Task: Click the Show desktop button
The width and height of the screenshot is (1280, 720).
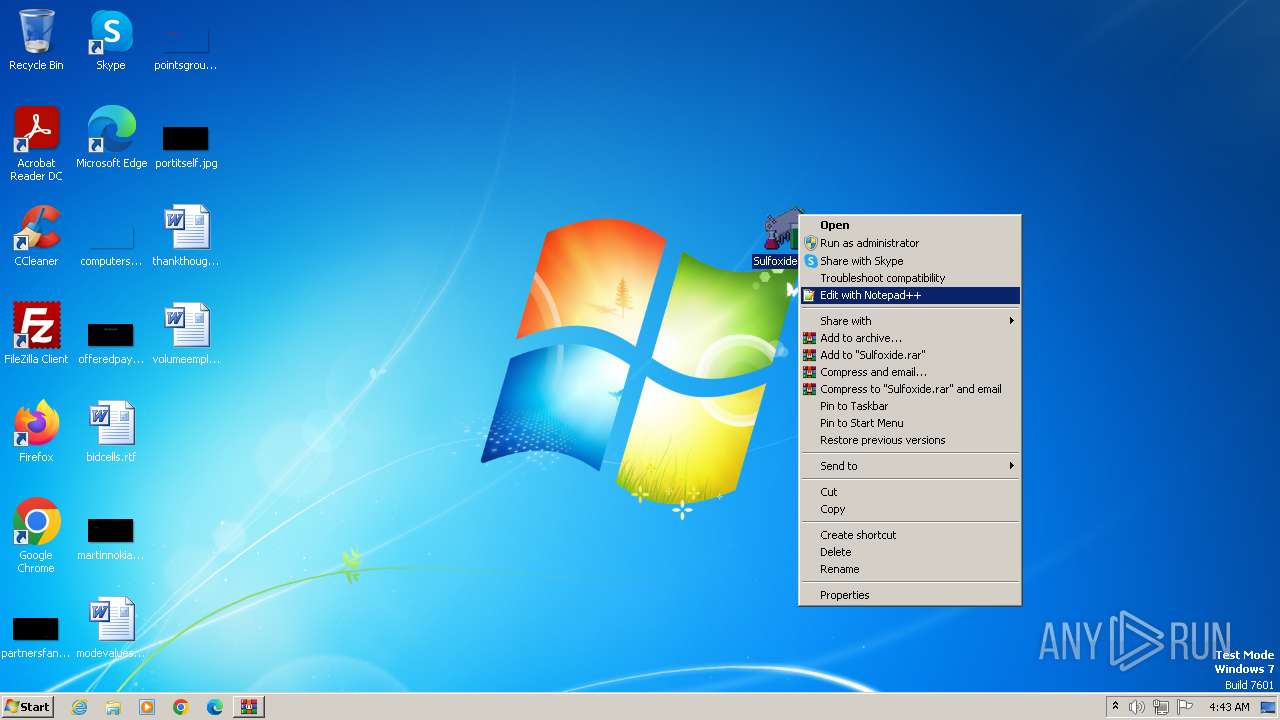Action: tap(1268, 707)
